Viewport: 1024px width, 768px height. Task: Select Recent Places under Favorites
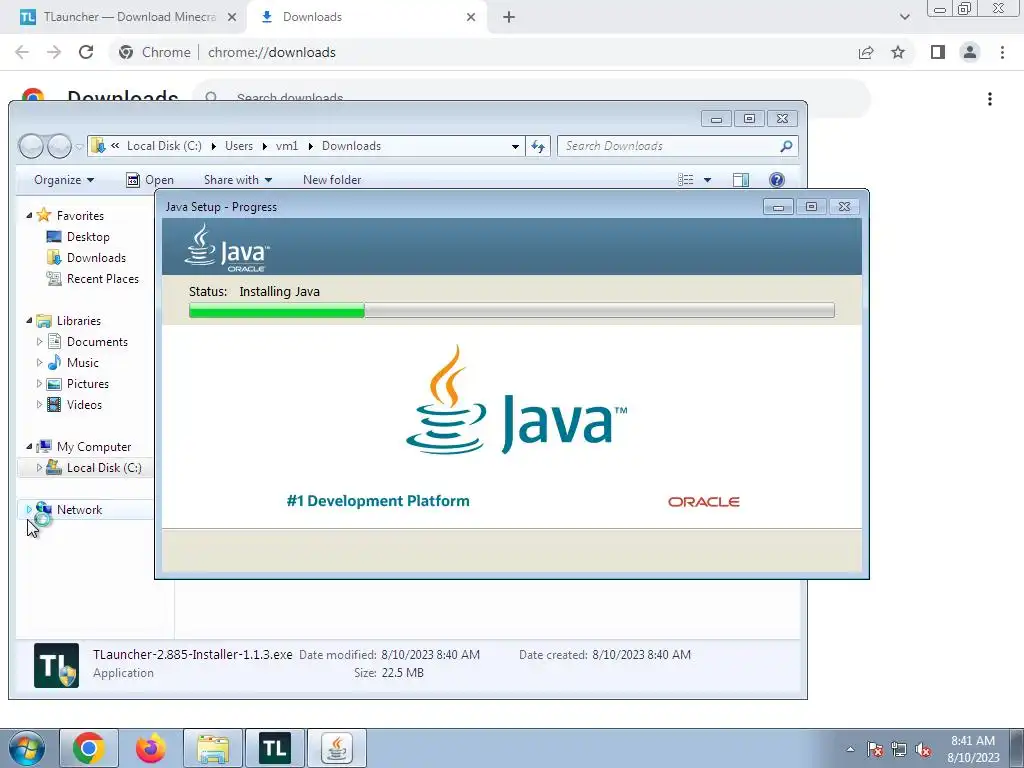[x=103, y=278]
